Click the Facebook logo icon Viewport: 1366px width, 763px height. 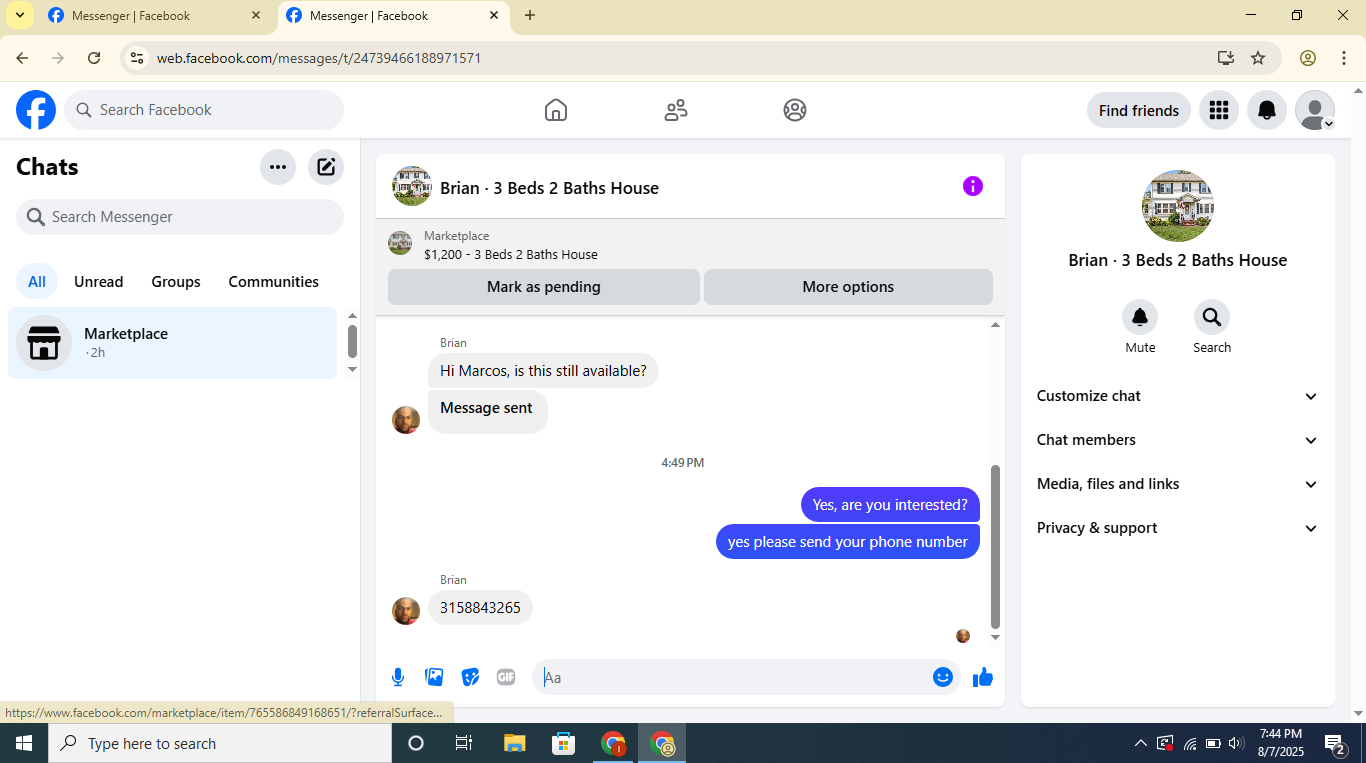click(36, 110)
